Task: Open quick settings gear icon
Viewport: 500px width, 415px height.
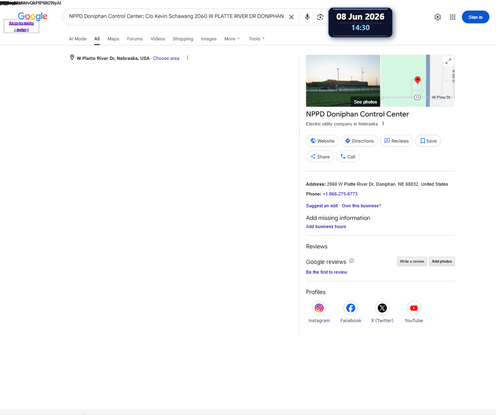Action: coord(437,17)
